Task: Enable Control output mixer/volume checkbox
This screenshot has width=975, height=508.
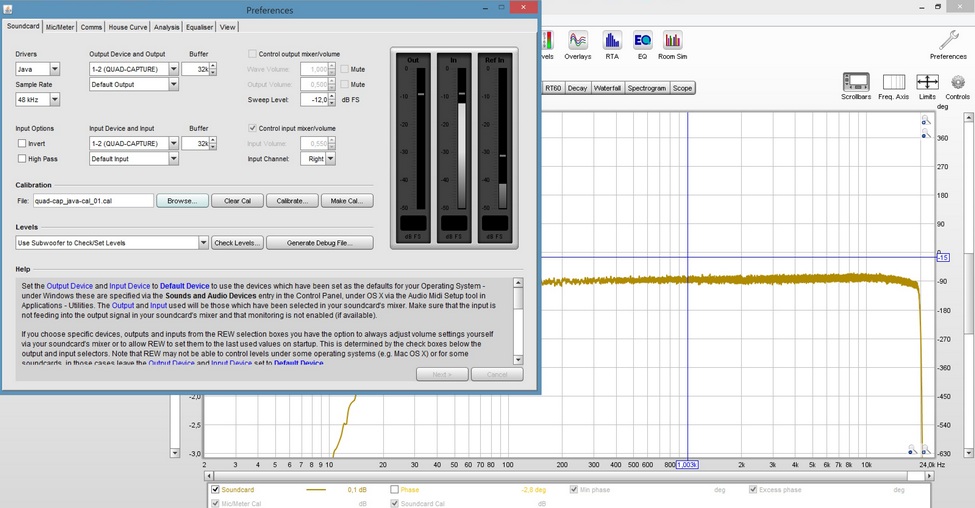Action: (252, 54)
